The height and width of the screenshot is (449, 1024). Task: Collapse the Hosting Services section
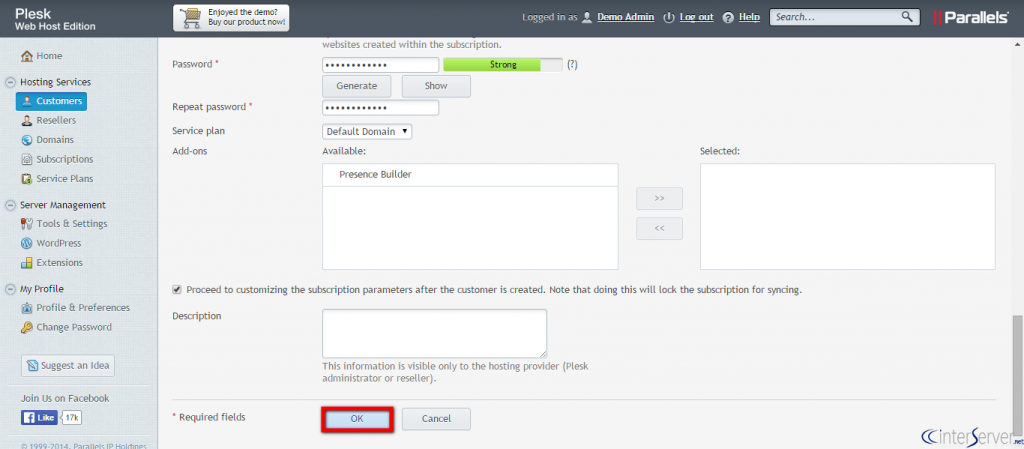point(10,83)
